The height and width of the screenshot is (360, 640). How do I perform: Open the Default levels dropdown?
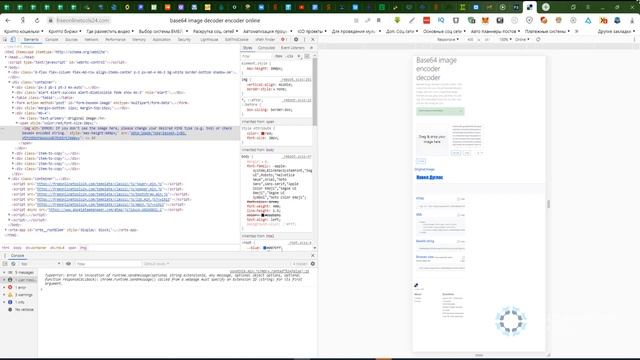[x=156, y=264]
